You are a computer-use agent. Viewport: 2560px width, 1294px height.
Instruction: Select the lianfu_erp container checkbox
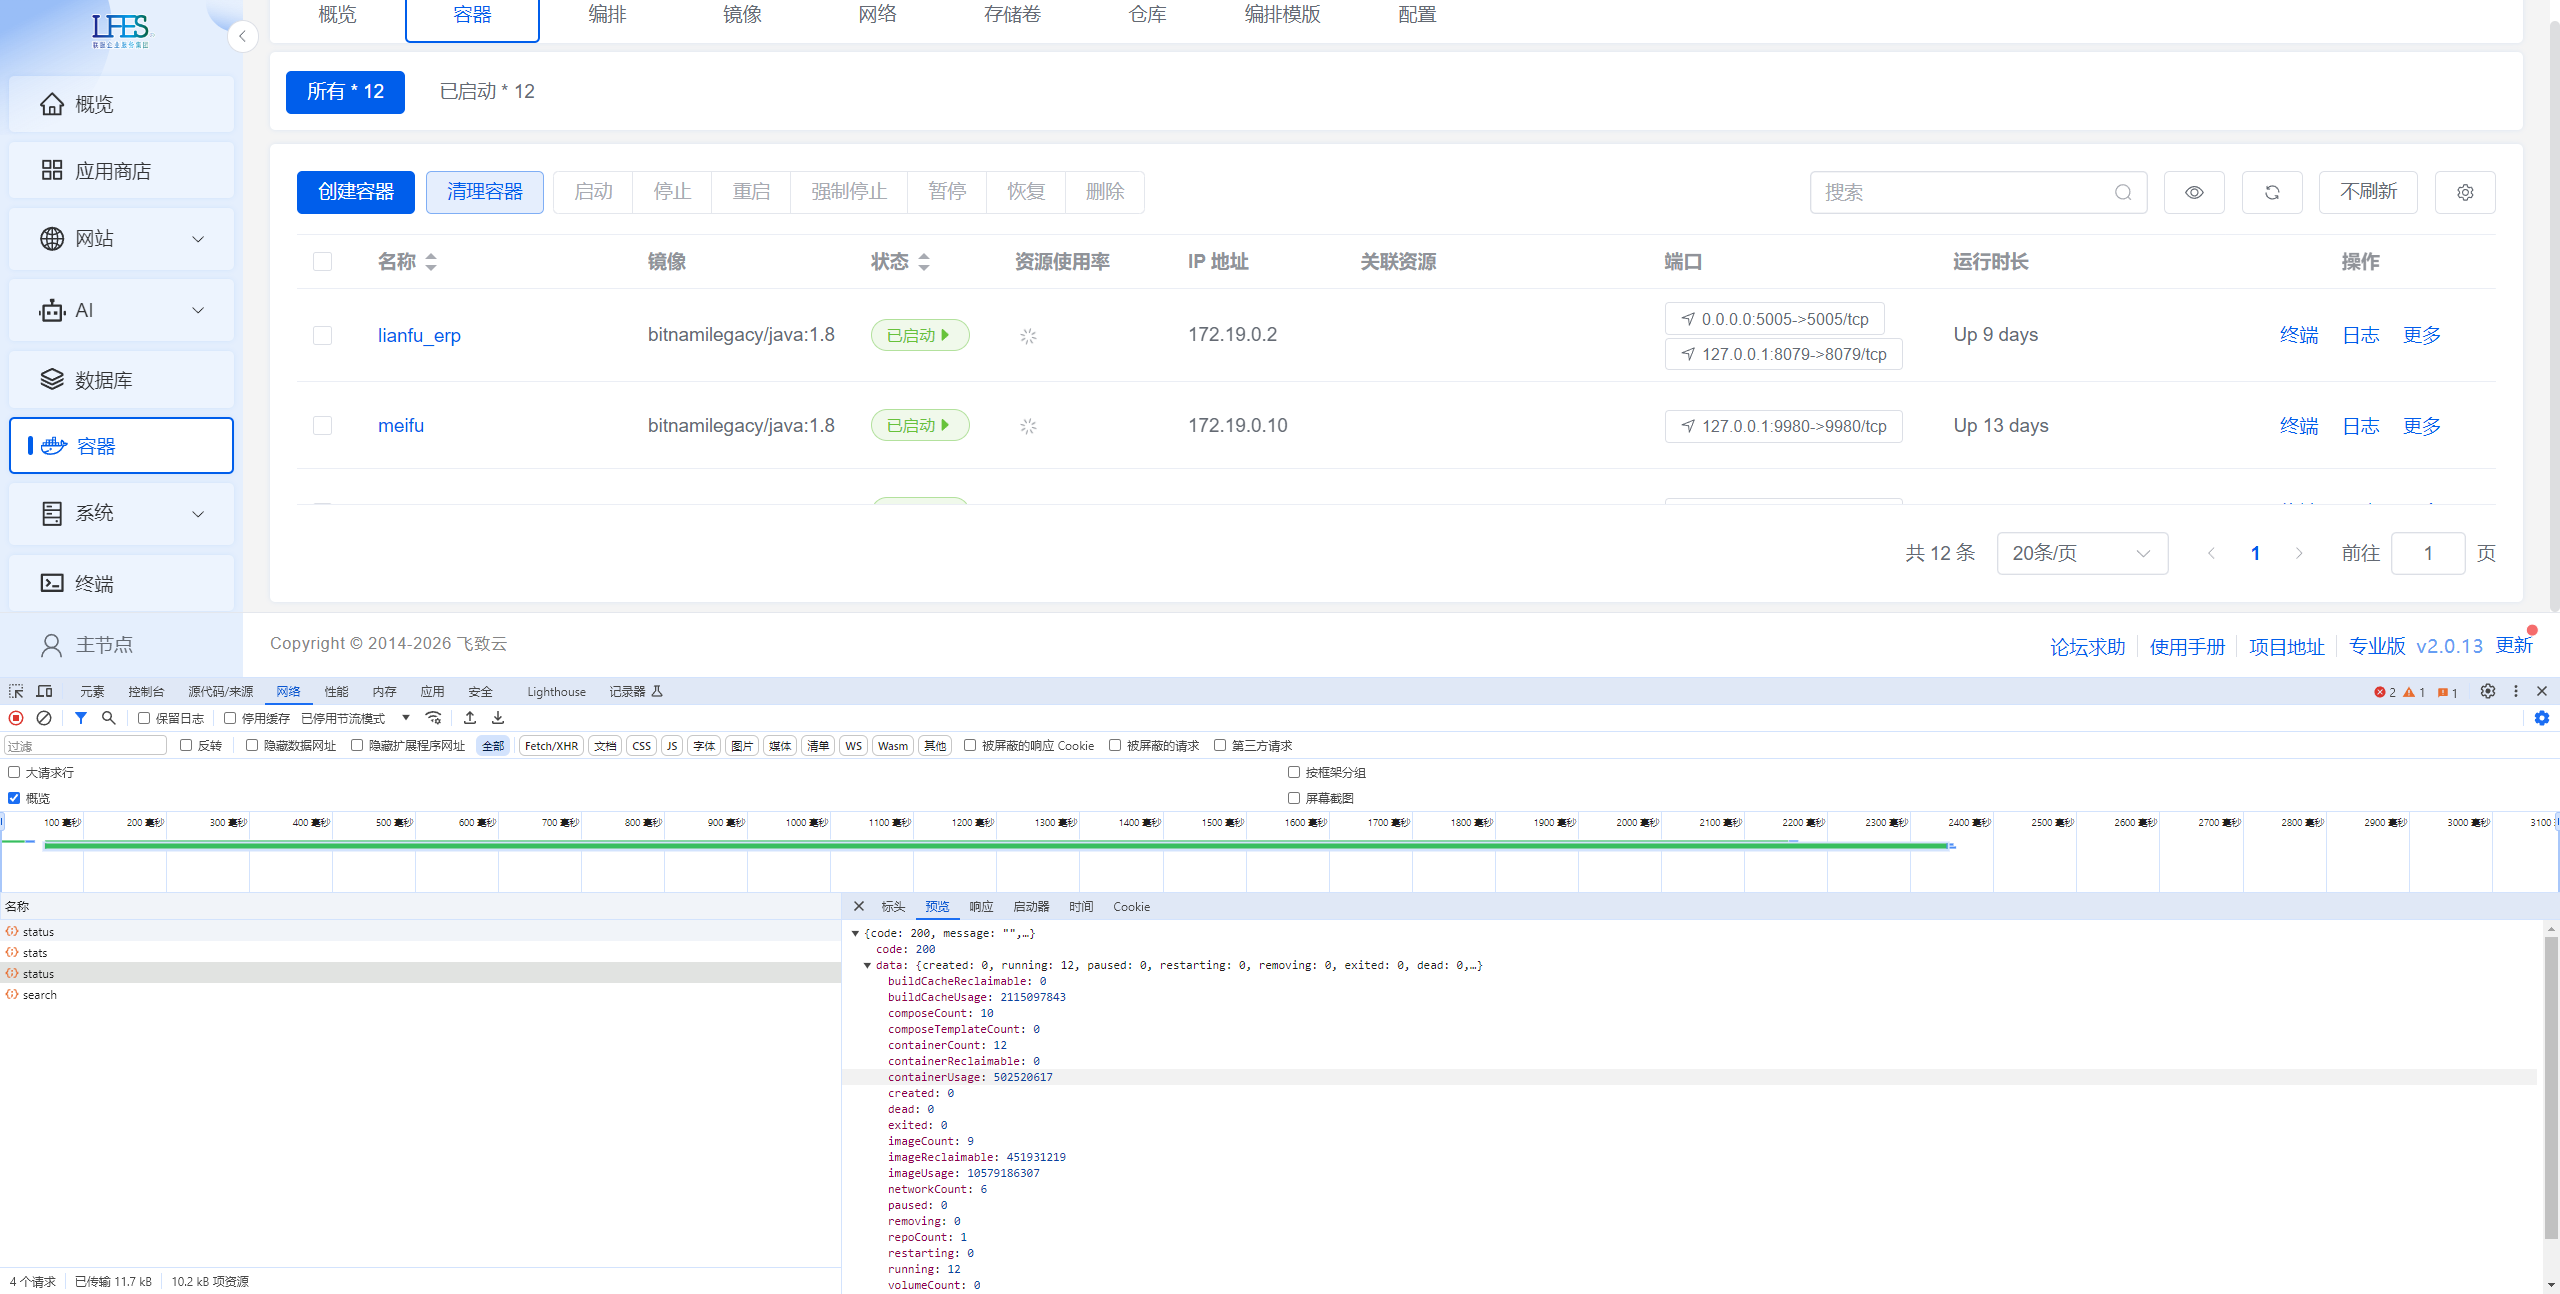[x=322, y=335]
